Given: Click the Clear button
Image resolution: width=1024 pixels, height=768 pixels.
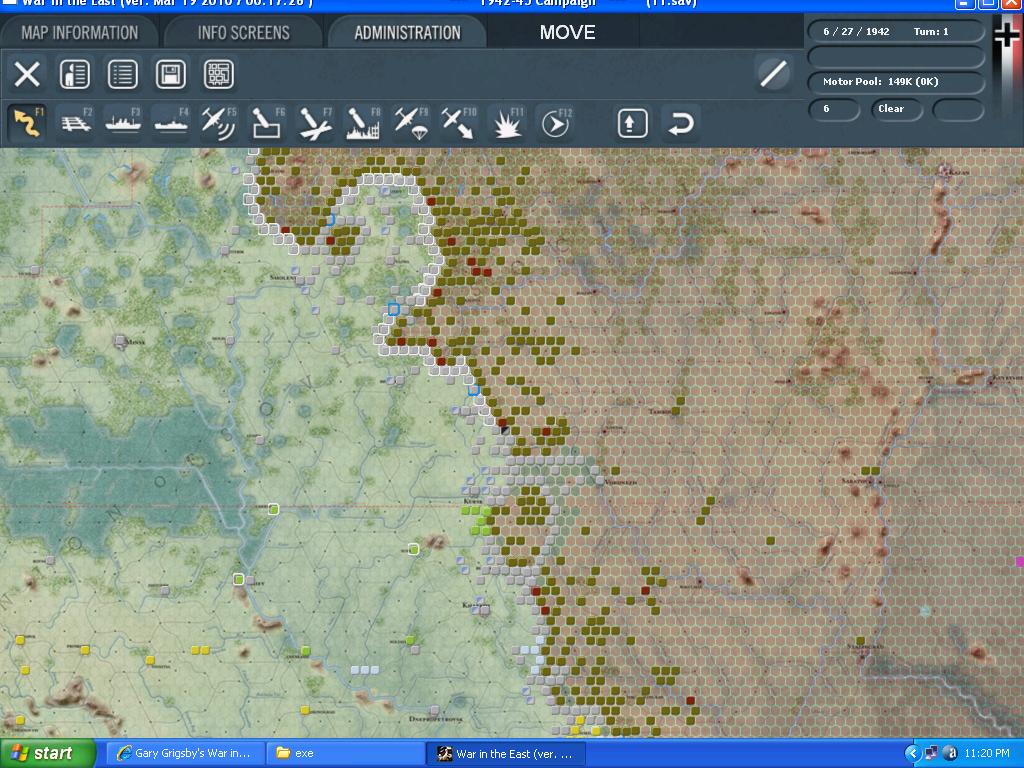Looking at the screenshot, I should pos(896,109).
